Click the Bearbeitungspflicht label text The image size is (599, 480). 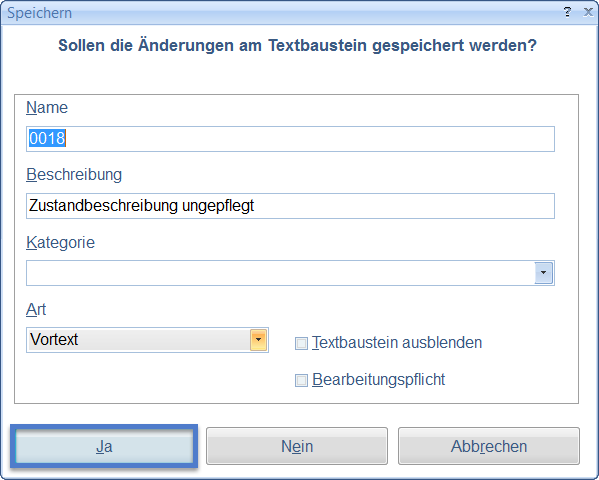point(379,379)
